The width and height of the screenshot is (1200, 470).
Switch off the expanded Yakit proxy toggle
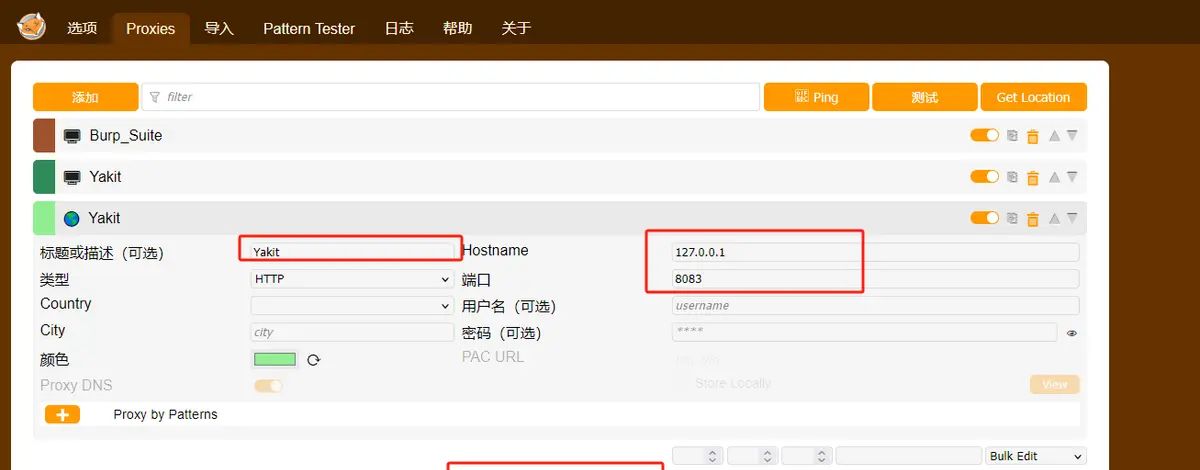(984, 218)
